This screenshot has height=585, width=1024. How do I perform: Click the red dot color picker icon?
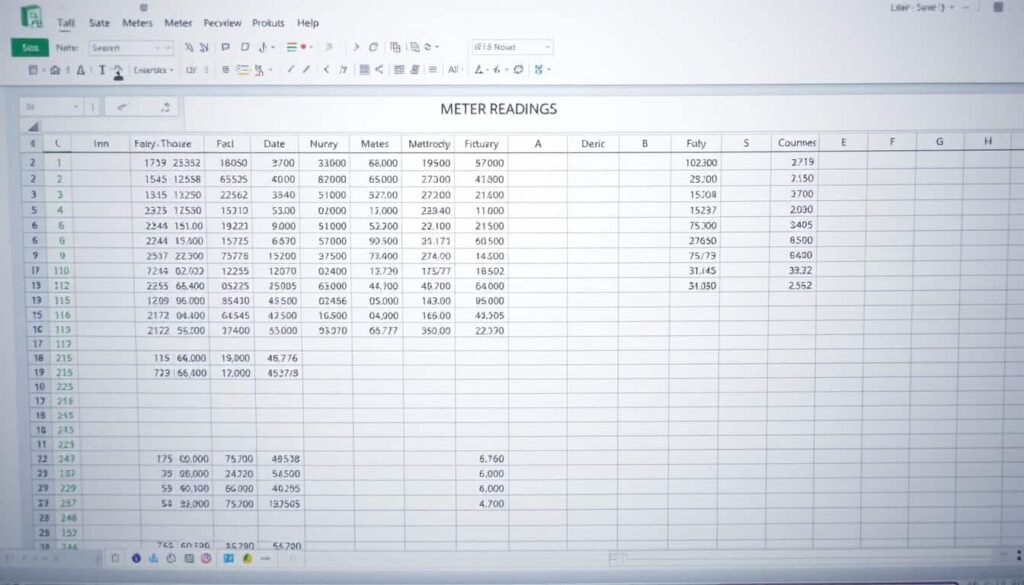click(x=303, y=47)
